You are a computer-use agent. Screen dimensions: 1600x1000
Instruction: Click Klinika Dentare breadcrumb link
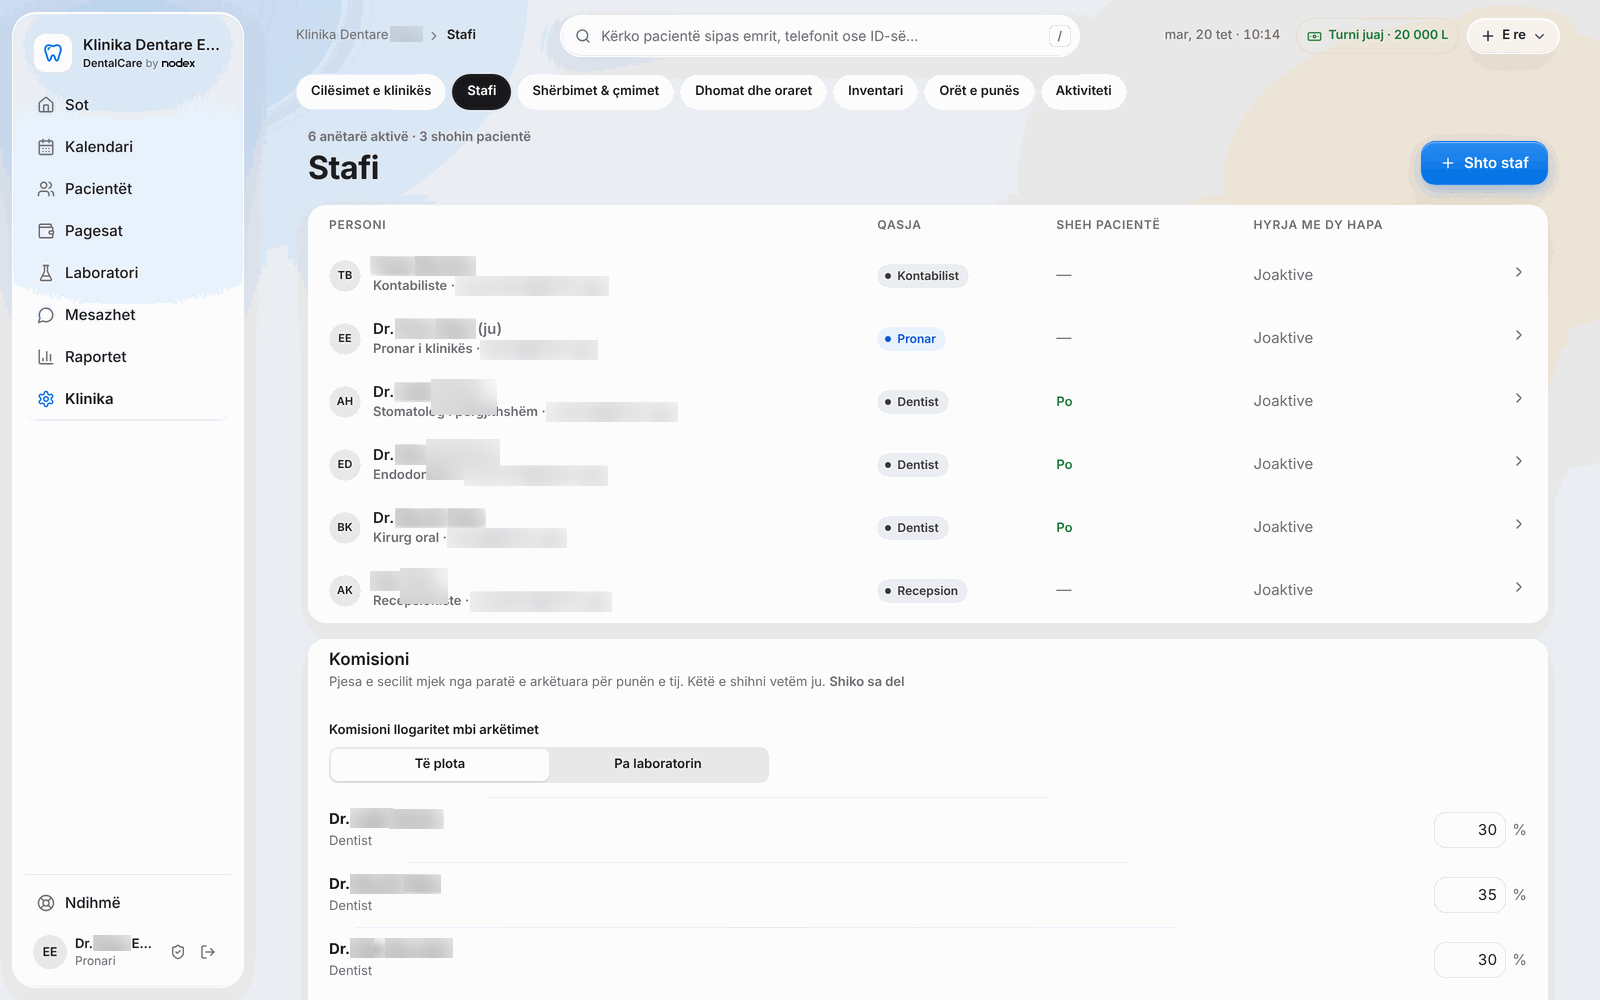pos(359,35)
